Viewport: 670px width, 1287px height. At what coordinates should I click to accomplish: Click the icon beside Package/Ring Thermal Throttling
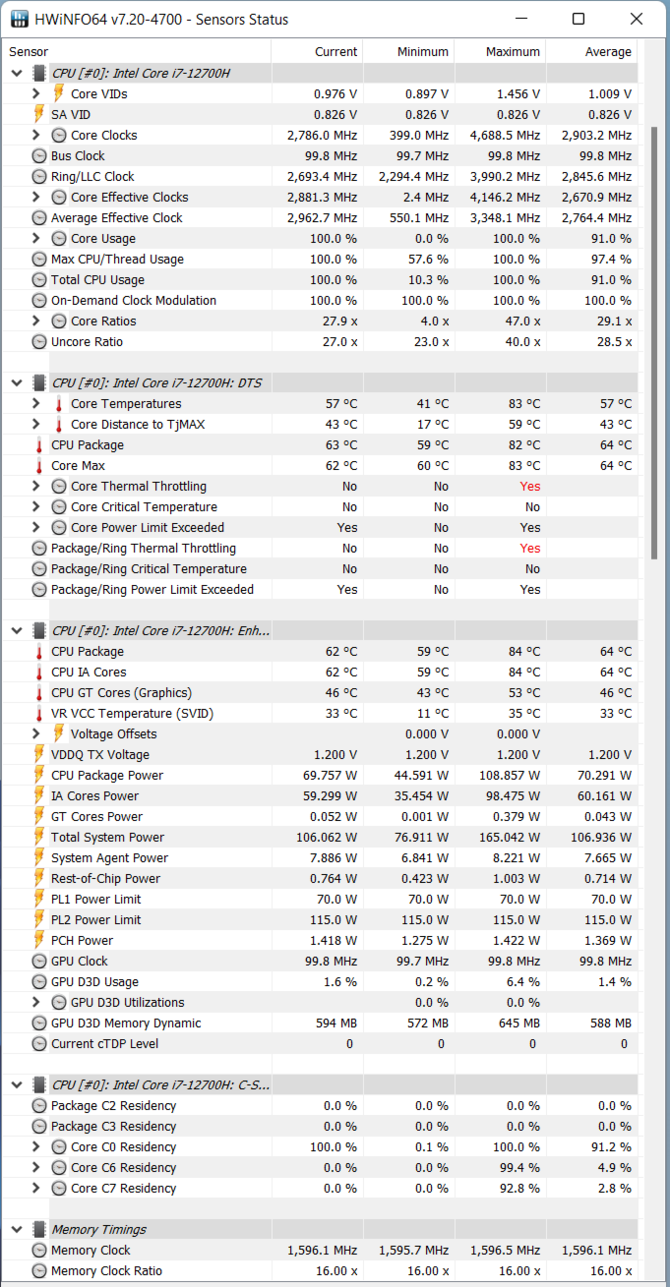click(39, 548)
